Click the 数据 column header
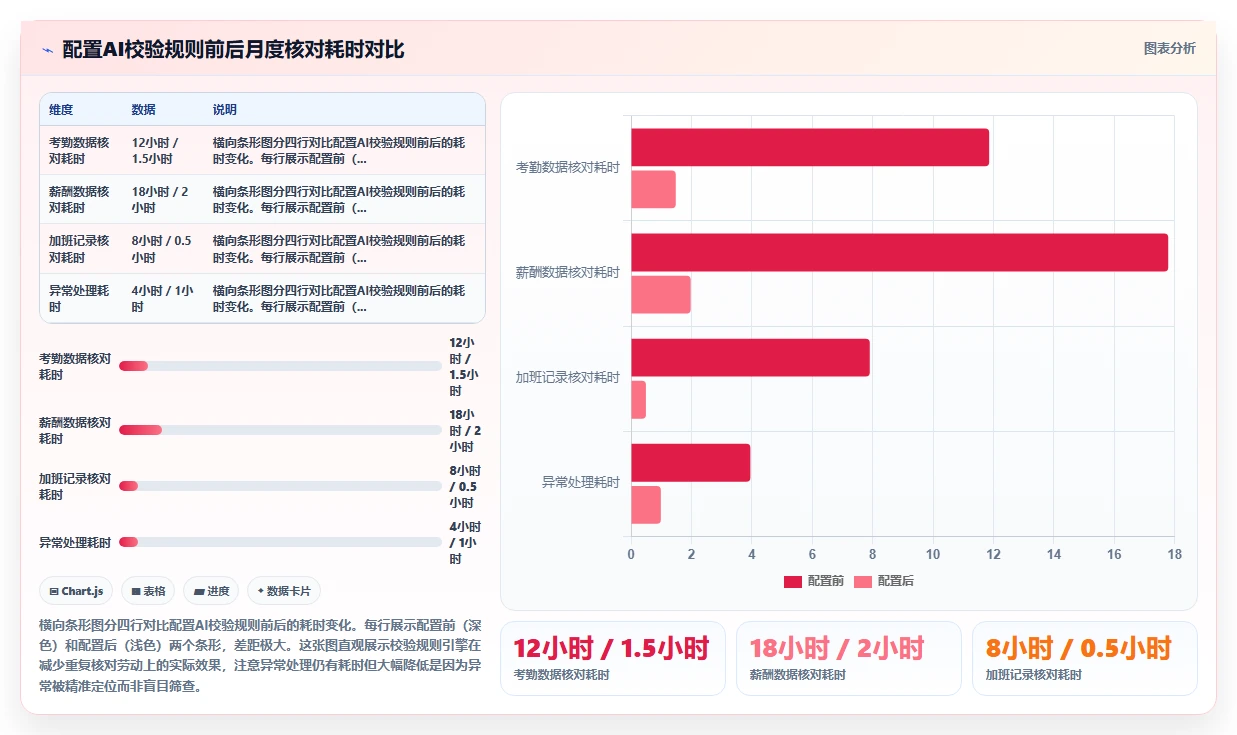Viewport: 1237px width, 735px height. click(x=143, y=110)
